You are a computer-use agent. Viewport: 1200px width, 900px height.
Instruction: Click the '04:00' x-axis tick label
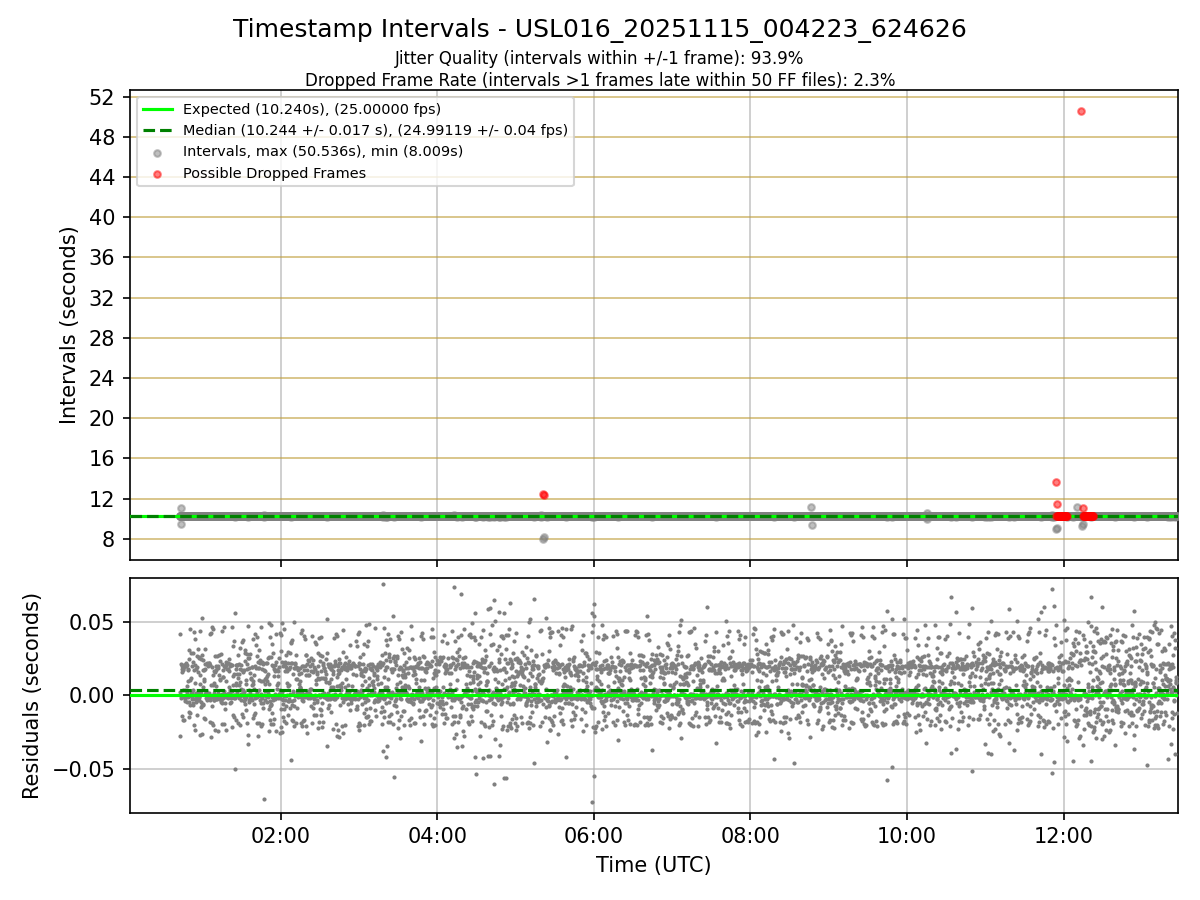pyautogui.click(x=437, y=834)
